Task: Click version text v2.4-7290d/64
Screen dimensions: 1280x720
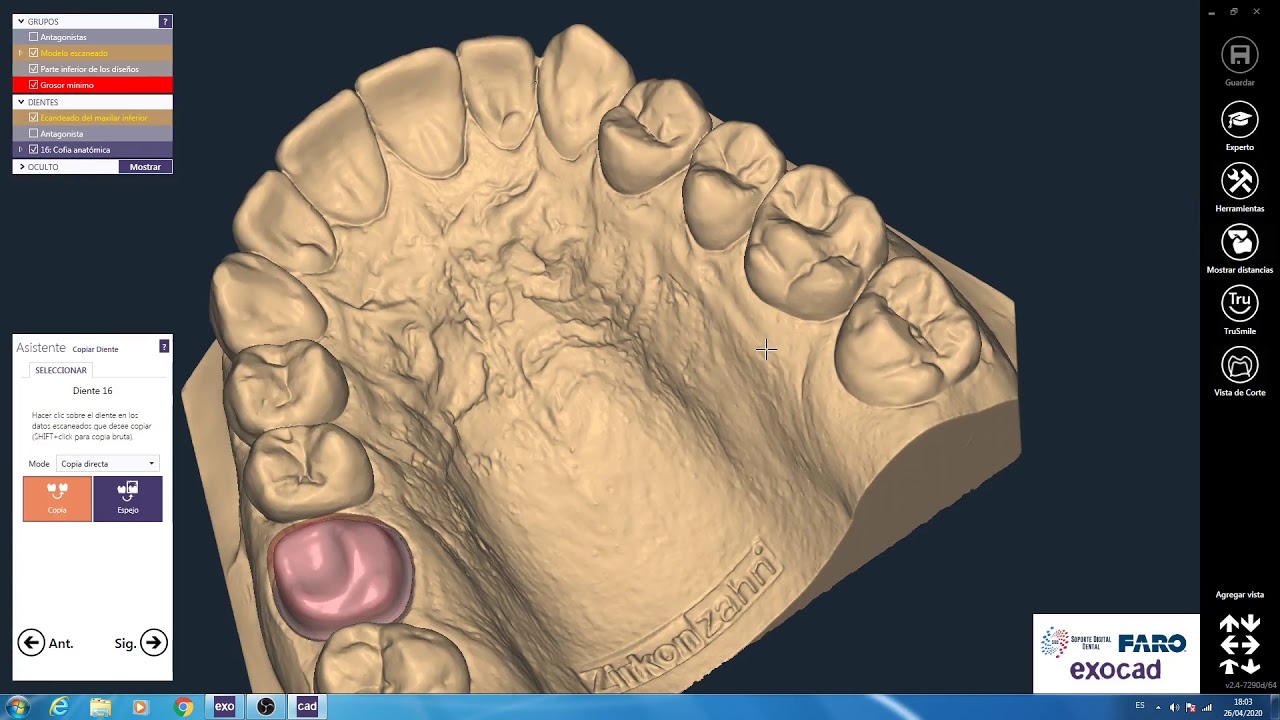Action: [1251, 685]
